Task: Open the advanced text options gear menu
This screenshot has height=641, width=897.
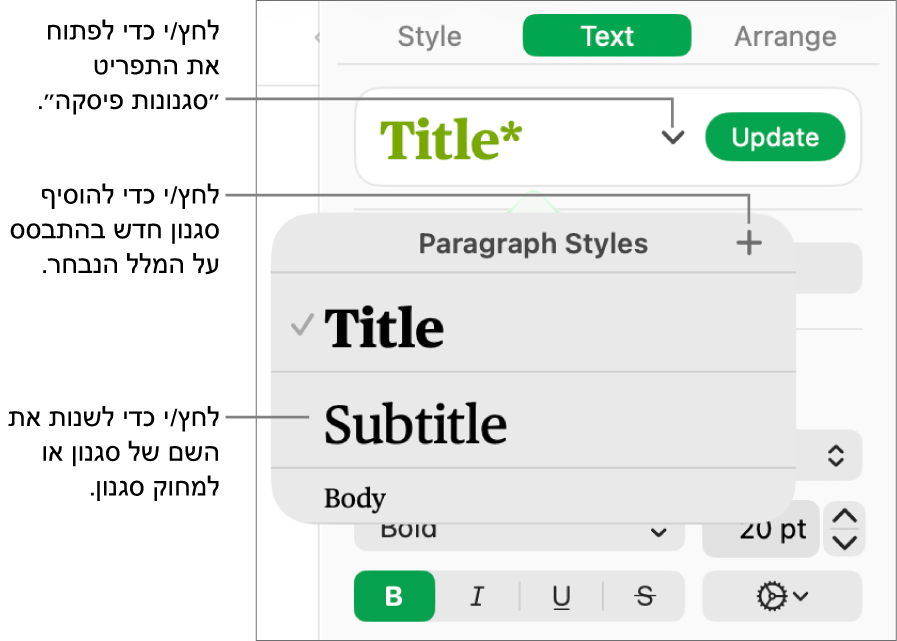Action: coord(782,597)
